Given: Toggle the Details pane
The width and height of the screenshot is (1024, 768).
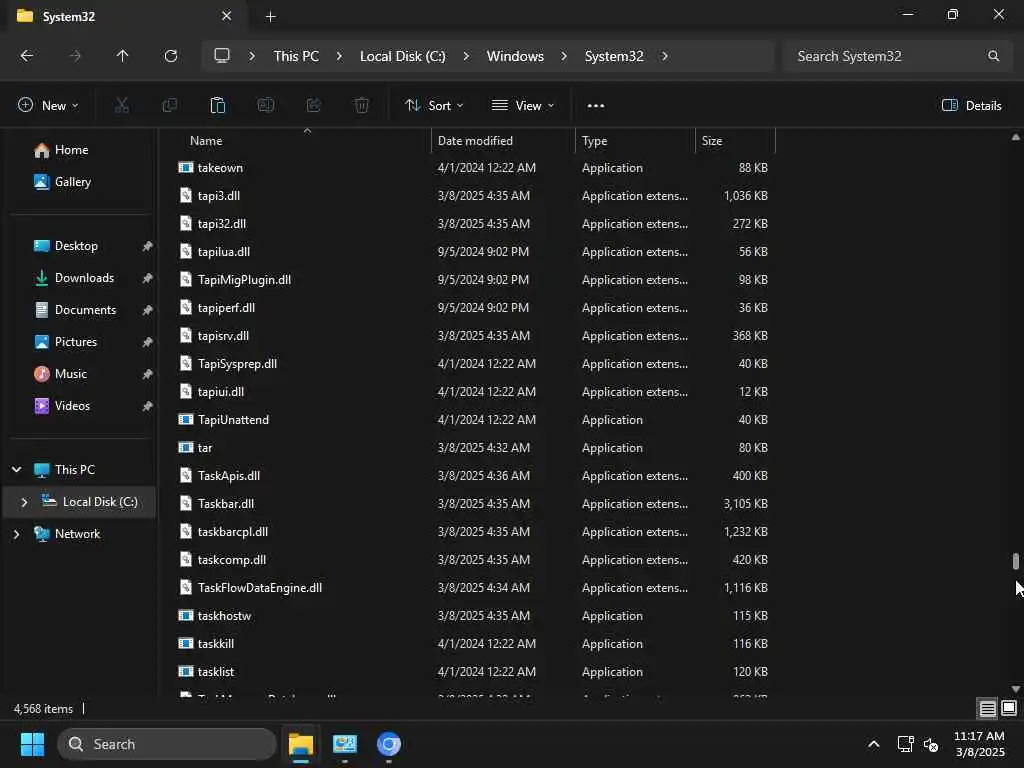Looking at the screenshot, I should click(972, 105).
